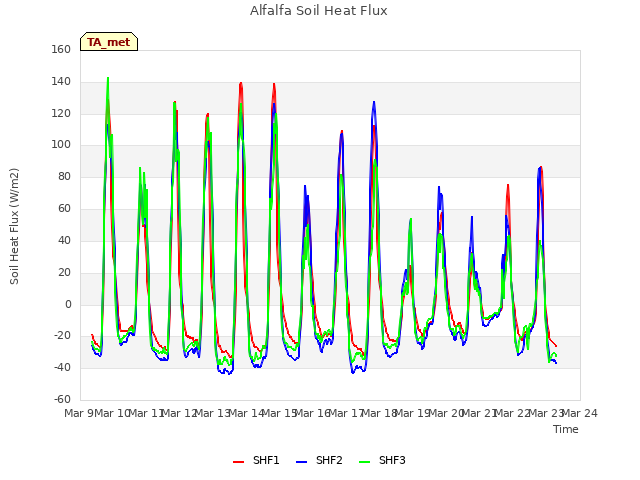The image size is (640, 480).
Task: Click the -60 y-axis tick label
Action: pyautogui.click(x=63, y=399)
